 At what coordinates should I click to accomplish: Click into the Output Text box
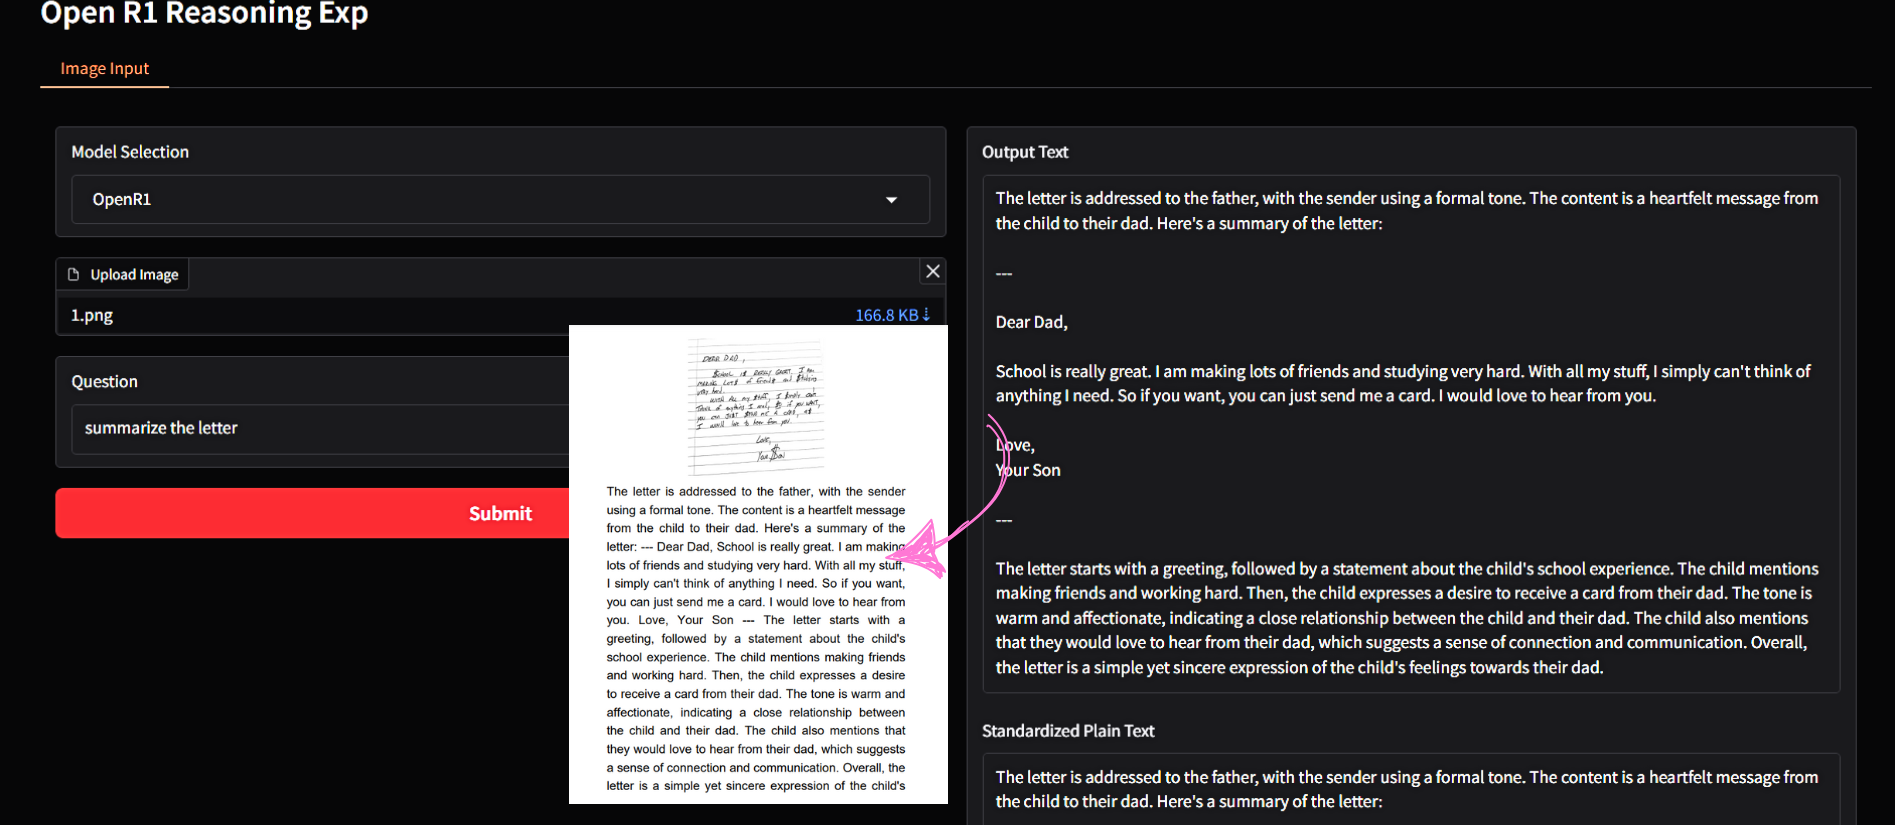coord(1410,432)
